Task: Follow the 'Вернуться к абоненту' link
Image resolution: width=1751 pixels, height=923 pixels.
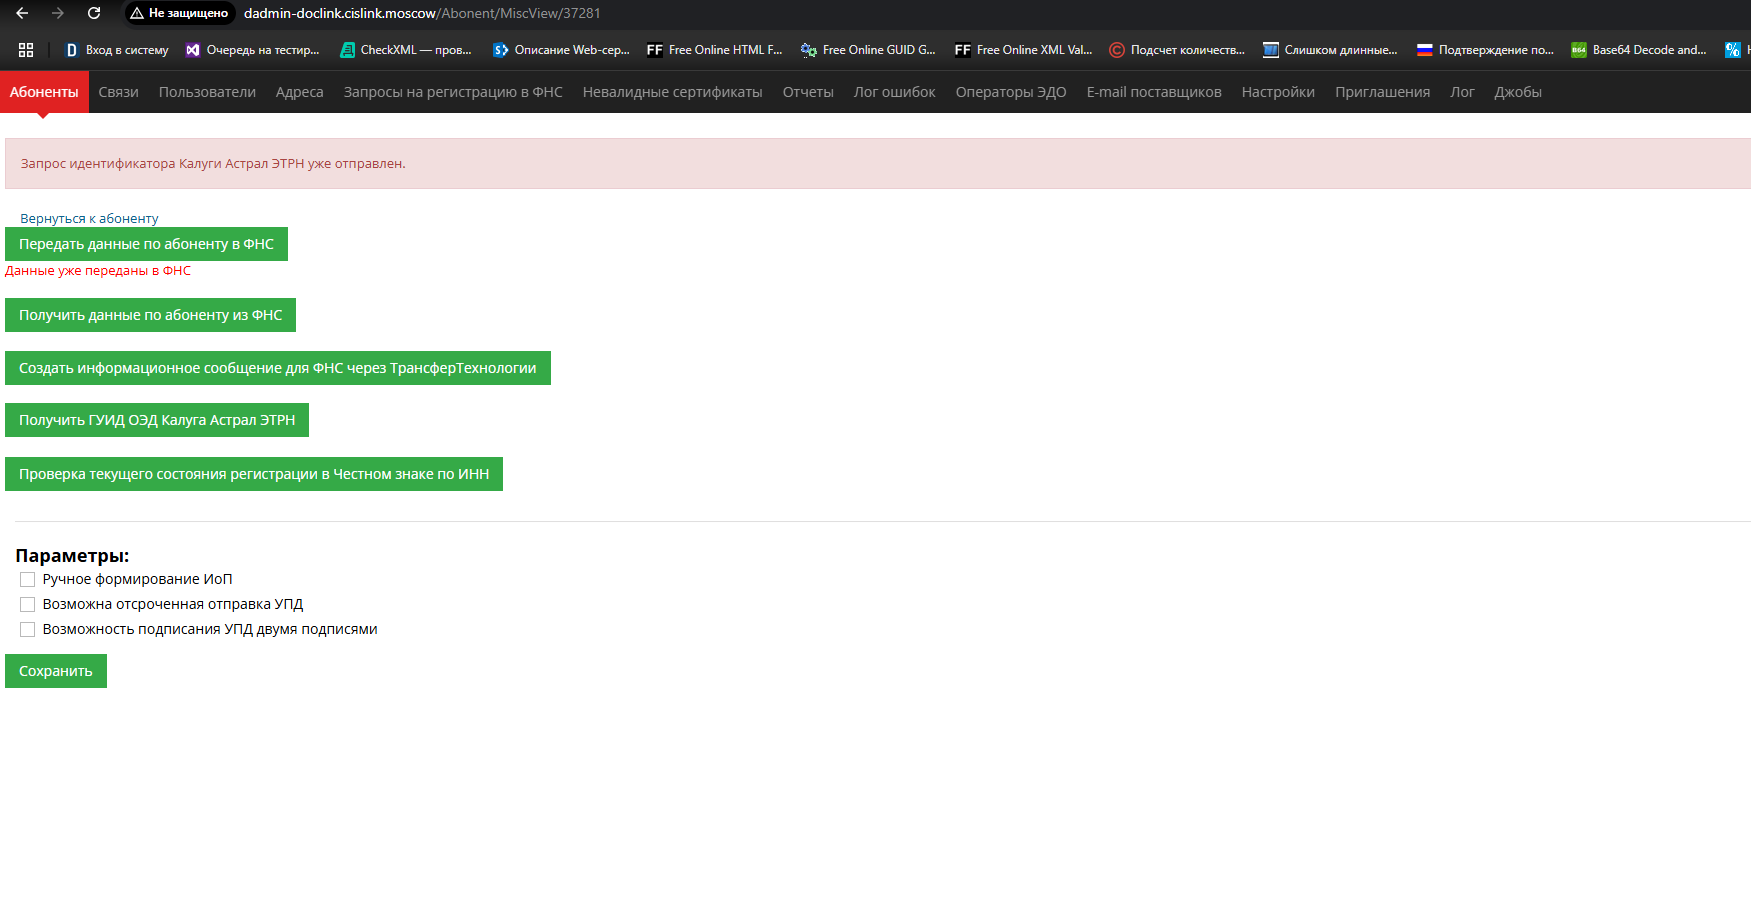Action: point(89,218)
